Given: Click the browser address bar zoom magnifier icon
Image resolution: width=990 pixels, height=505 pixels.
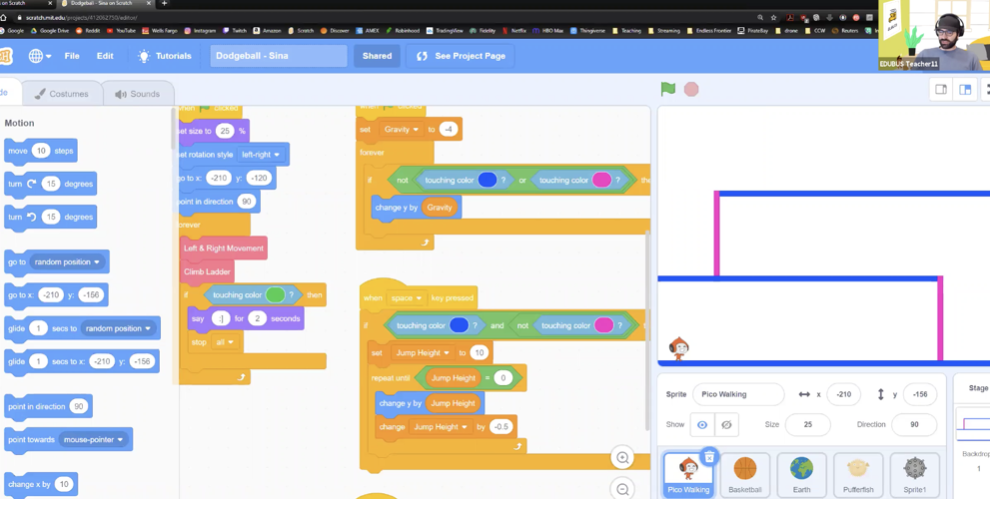Looking at the screenshot, I should click(761, 18).
